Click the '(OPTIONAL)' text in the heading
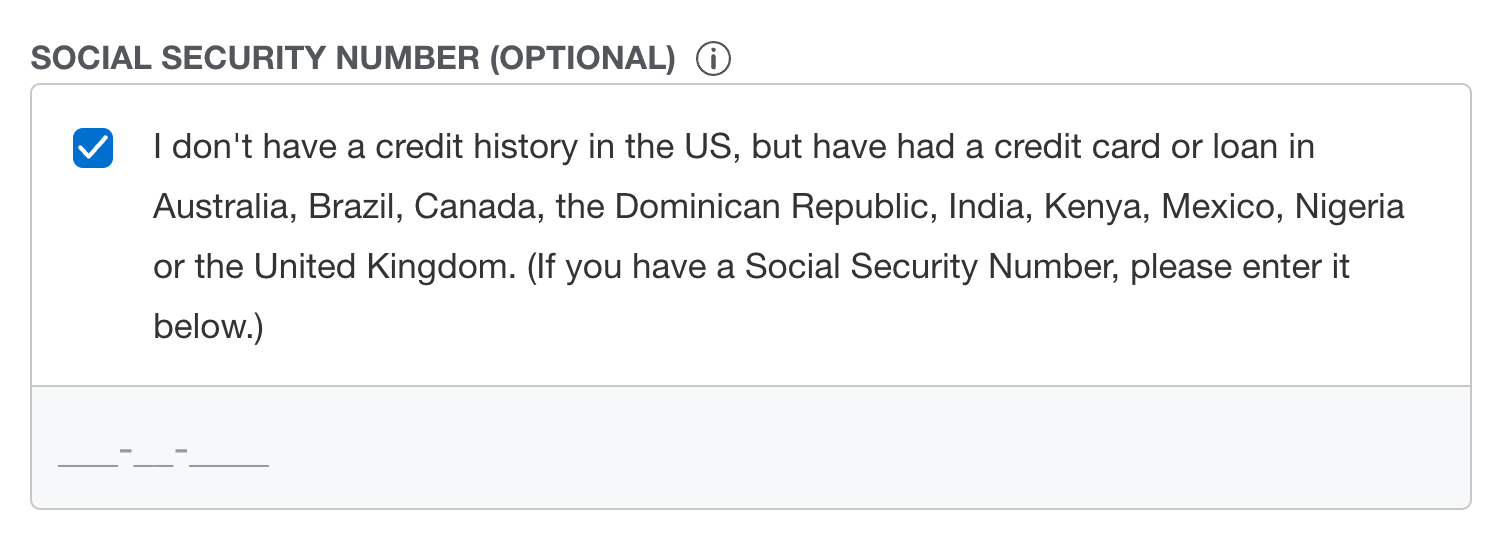The width and height of the screenshot is (1490, 548). click(583, 60)
